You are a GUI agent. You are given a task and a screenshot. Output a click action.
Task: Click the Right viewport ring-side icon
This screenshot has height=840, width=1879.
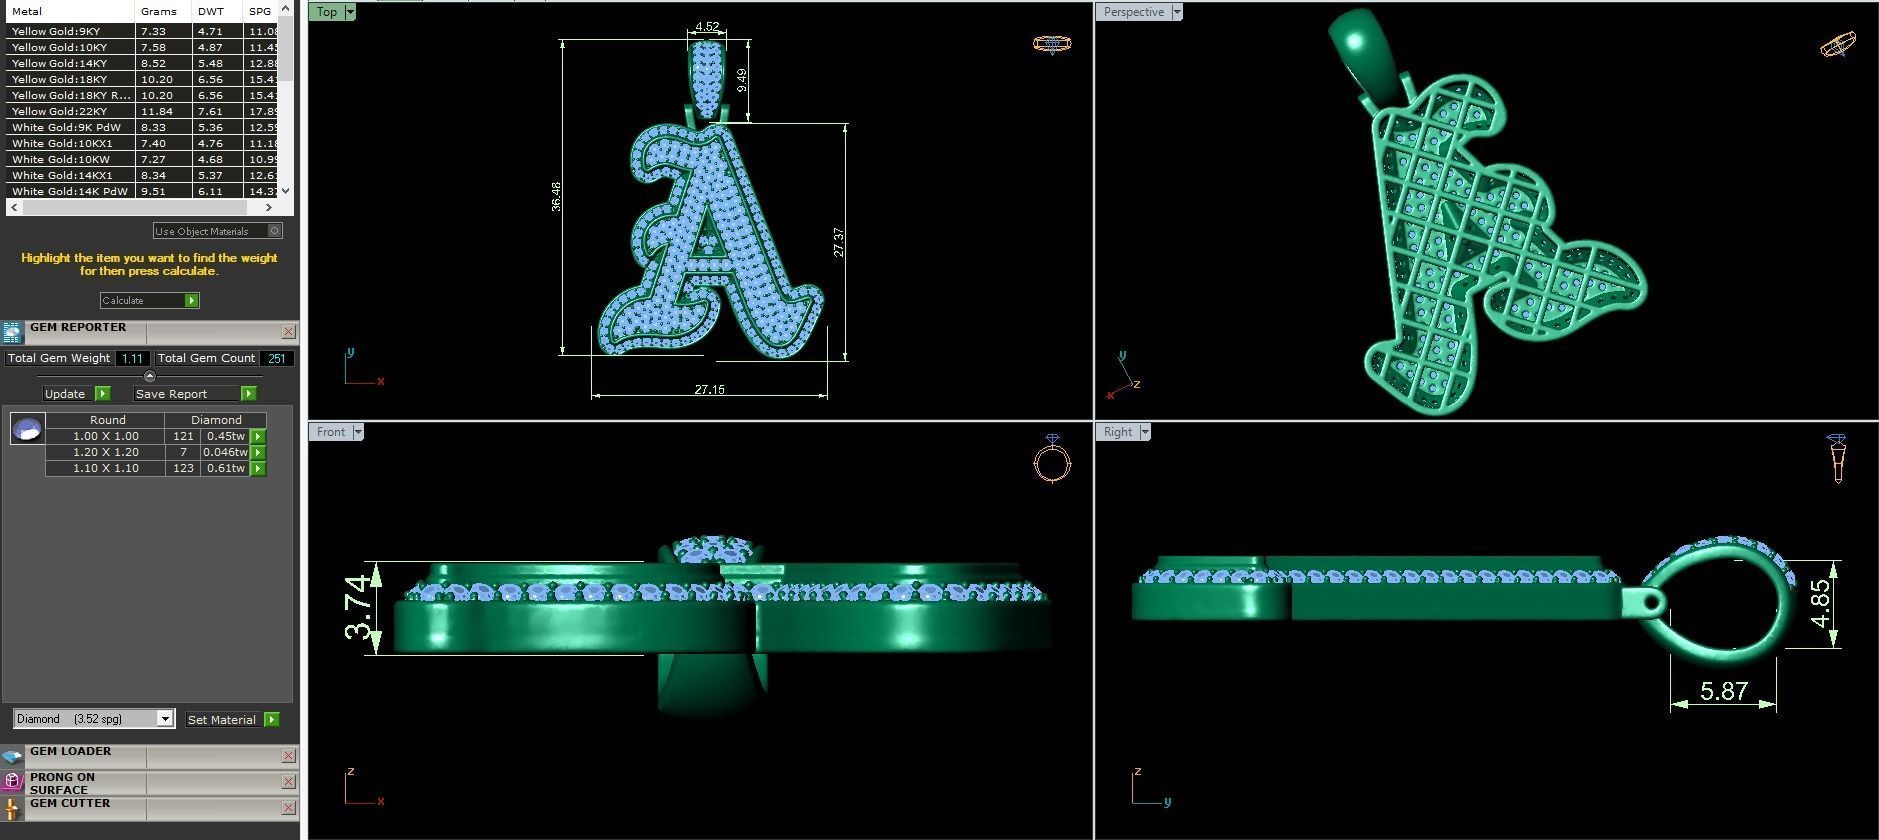[1837, 459]
